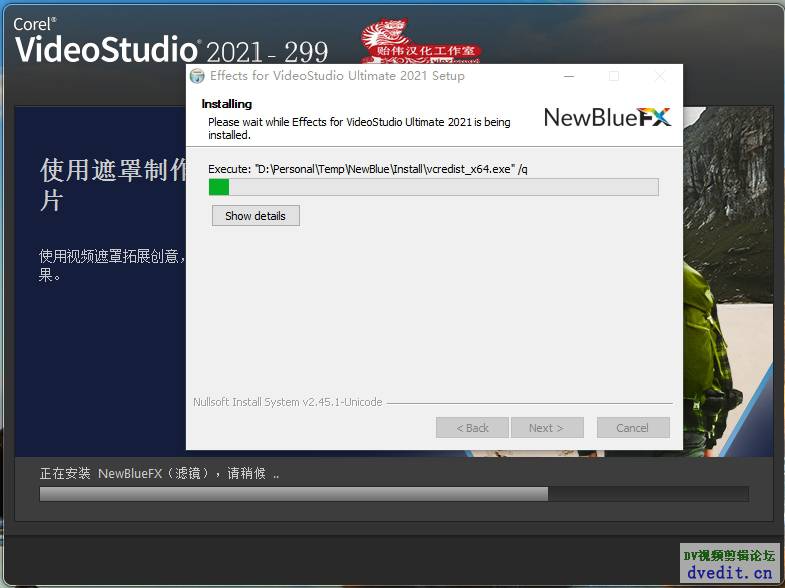Expand installation log with Show details

[x=255, y=215]
